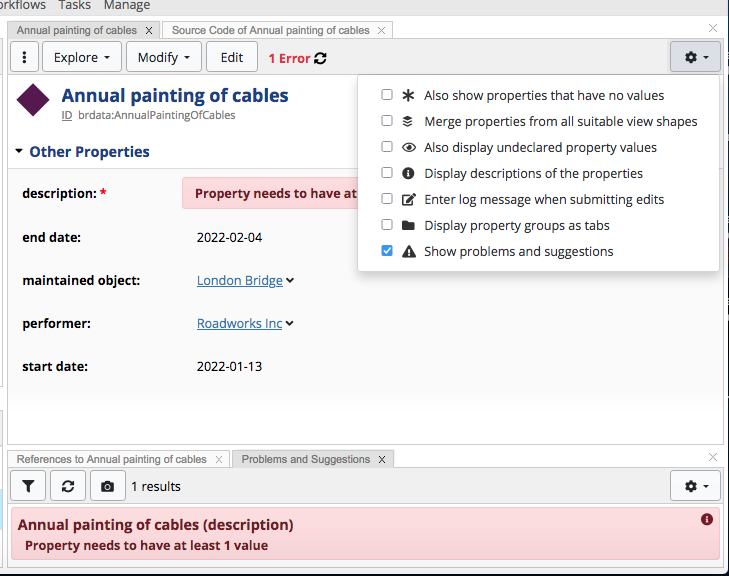This screenshot has width=729, height=576.
Task: Click the refresh icon next to 1 Error
Action: coord(320,58)
